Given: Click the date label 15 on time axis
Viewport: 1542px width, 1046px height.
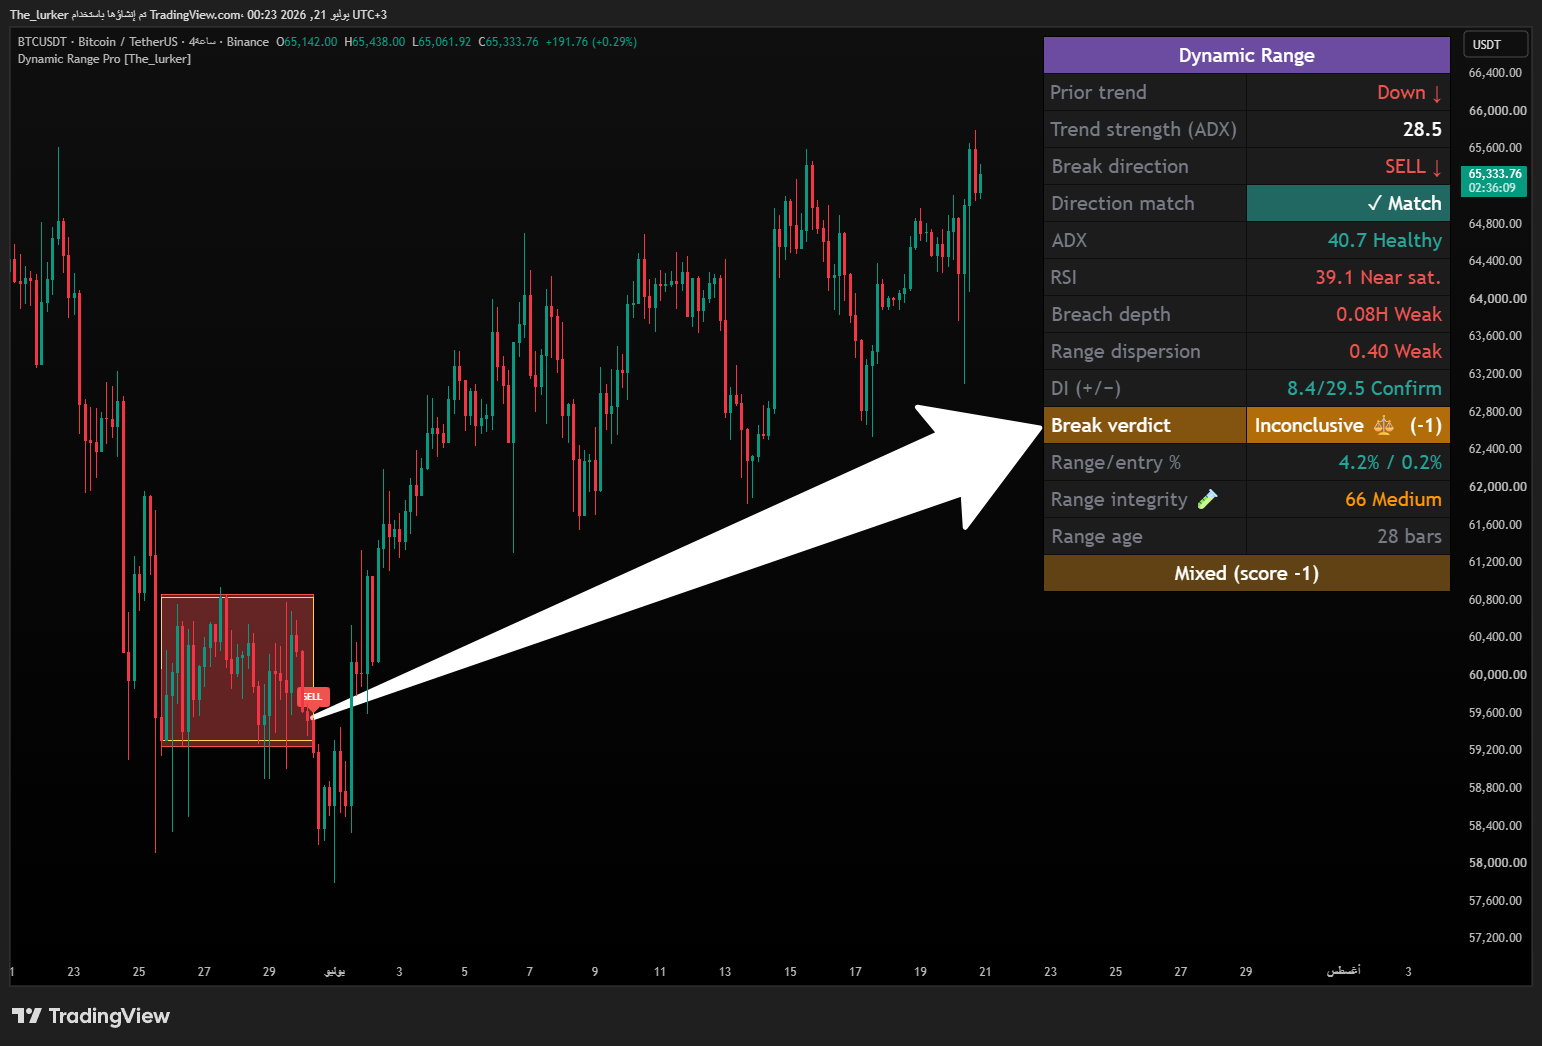Looking at the screenshot, I should (790, 972).
